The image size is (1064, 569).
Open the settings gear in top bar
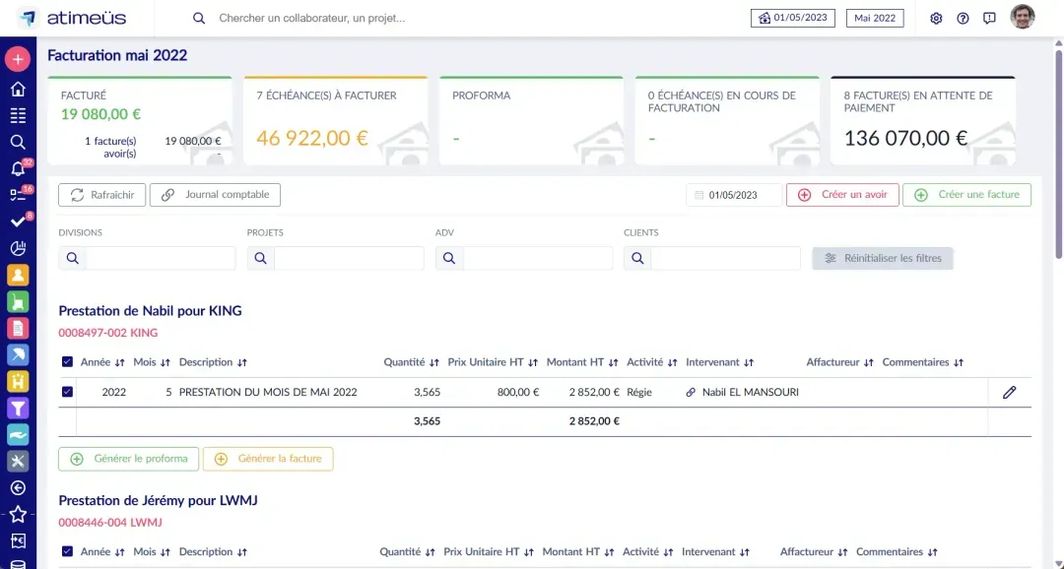(x=936, y=18)
